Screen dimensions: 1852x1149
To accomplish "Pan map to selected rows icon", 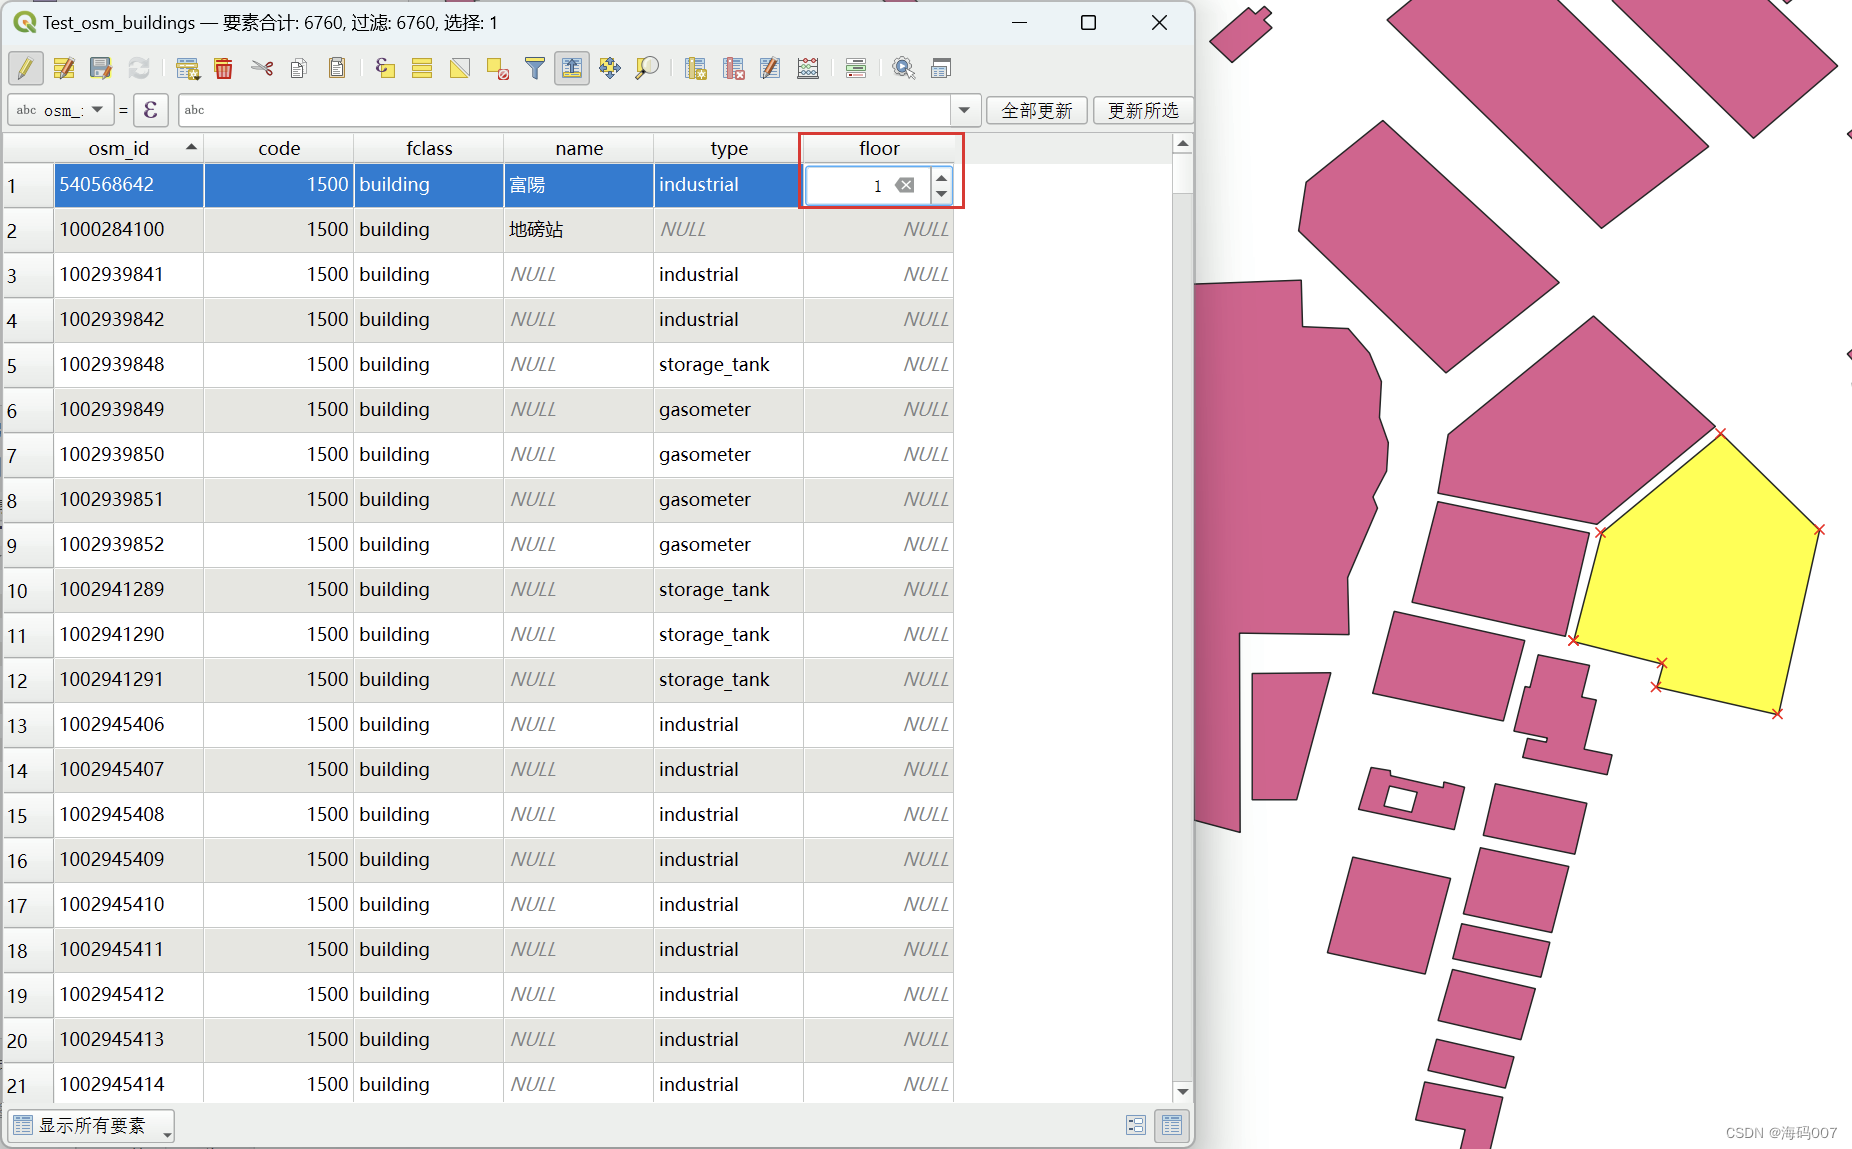I will 610,68.
